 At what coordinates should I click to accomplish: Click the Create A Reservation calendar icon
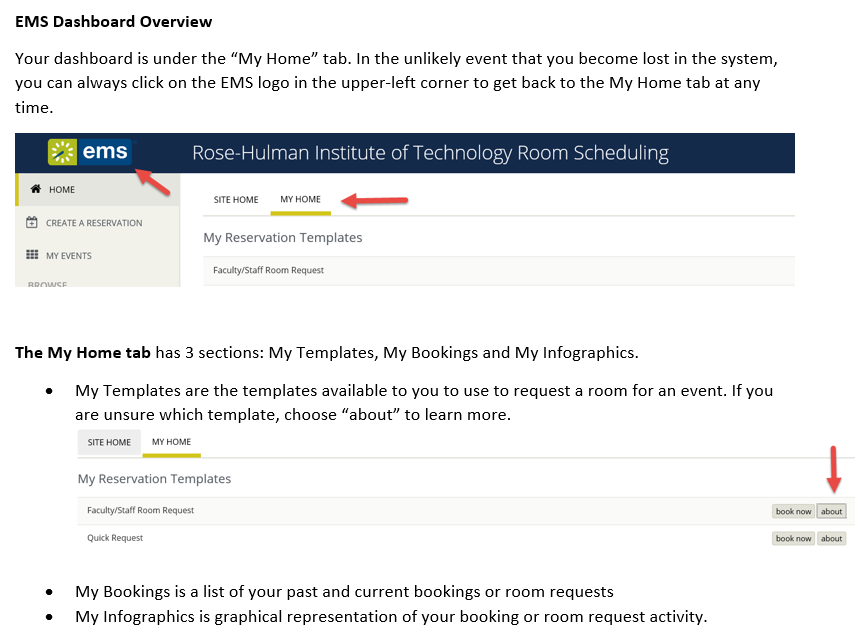(32, 222)
